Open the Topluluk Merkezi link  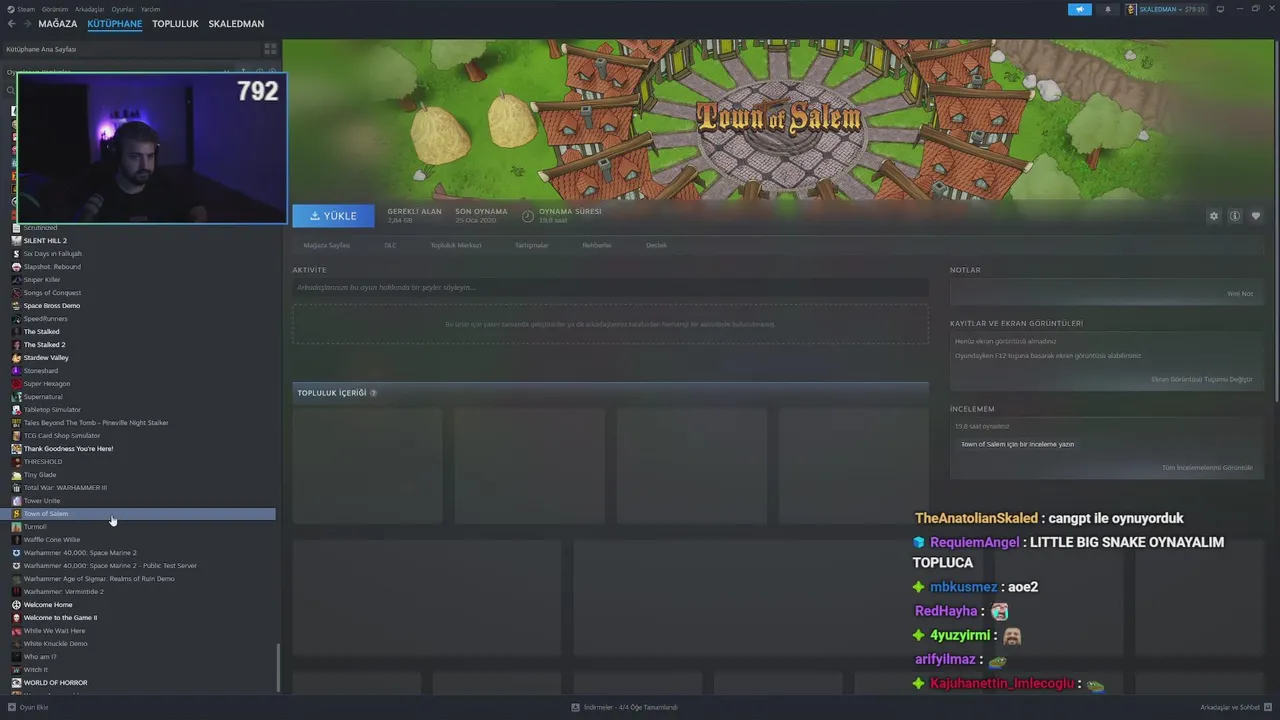455,245
